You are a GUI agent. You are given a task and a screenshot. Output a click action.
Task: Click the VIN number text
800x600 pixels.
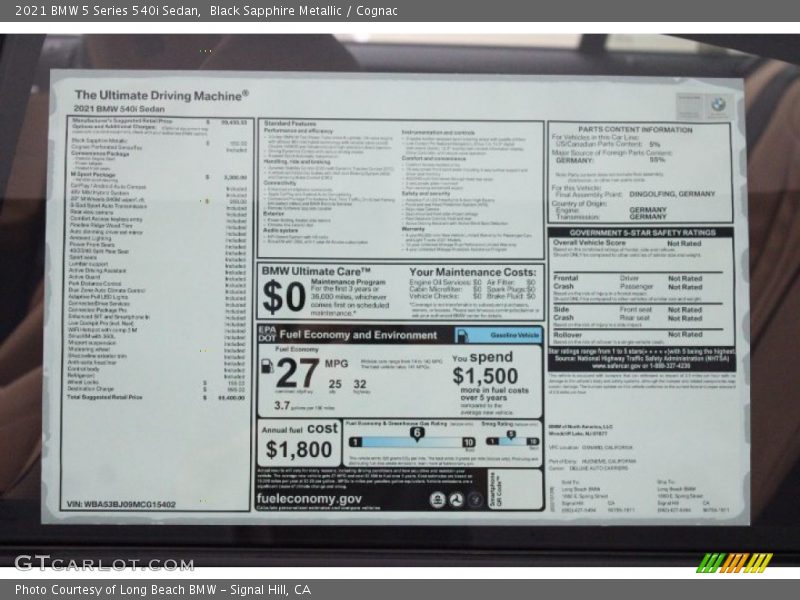point(121,504)
